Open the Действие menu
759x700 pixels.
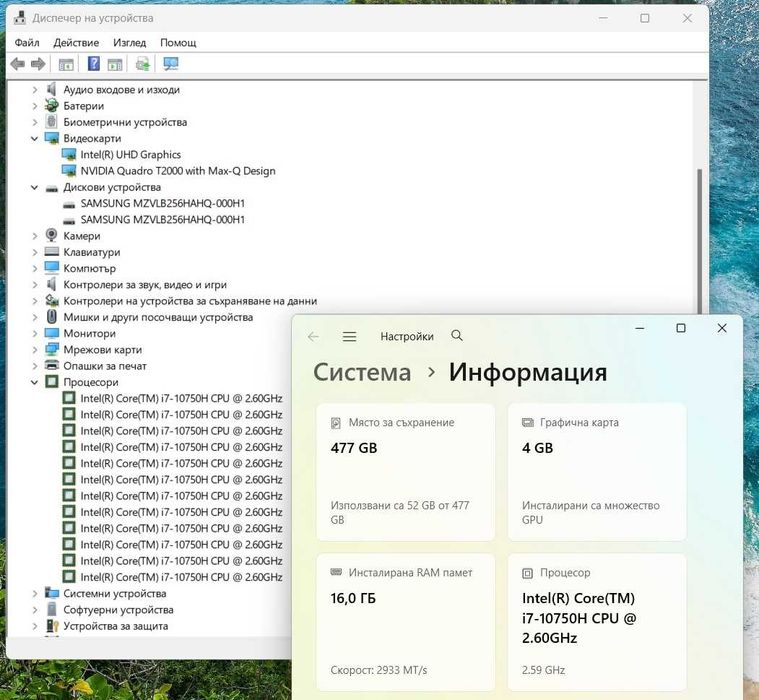pos(76,43)
